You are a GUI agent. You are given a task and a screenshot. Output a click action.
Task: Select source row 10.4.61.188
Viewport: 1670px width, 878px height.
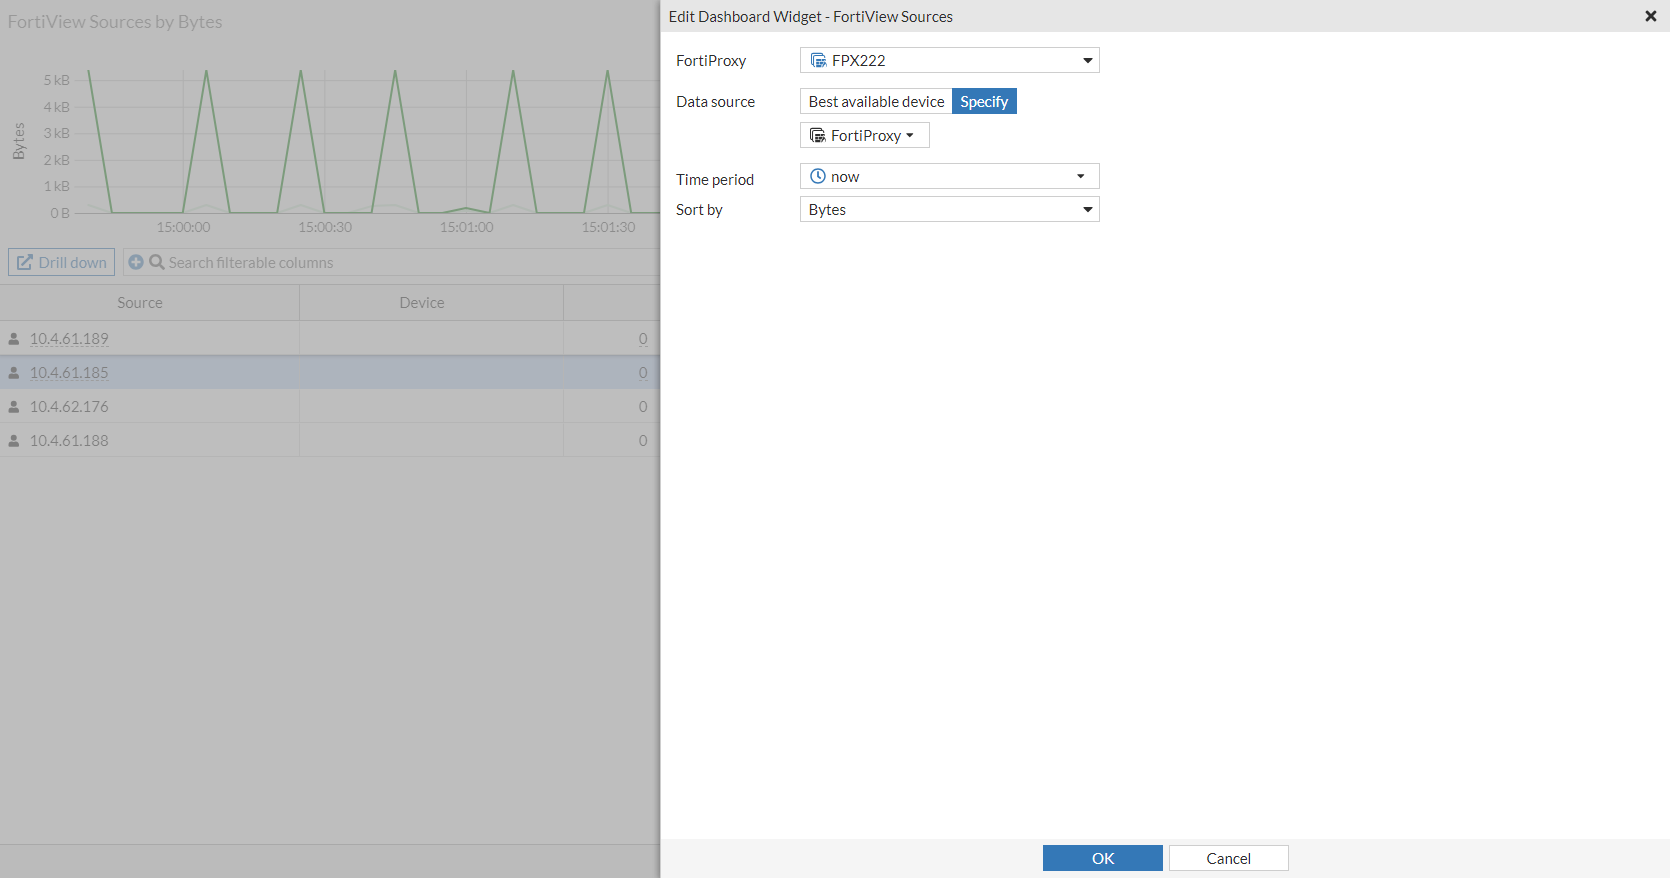(330, 440)
